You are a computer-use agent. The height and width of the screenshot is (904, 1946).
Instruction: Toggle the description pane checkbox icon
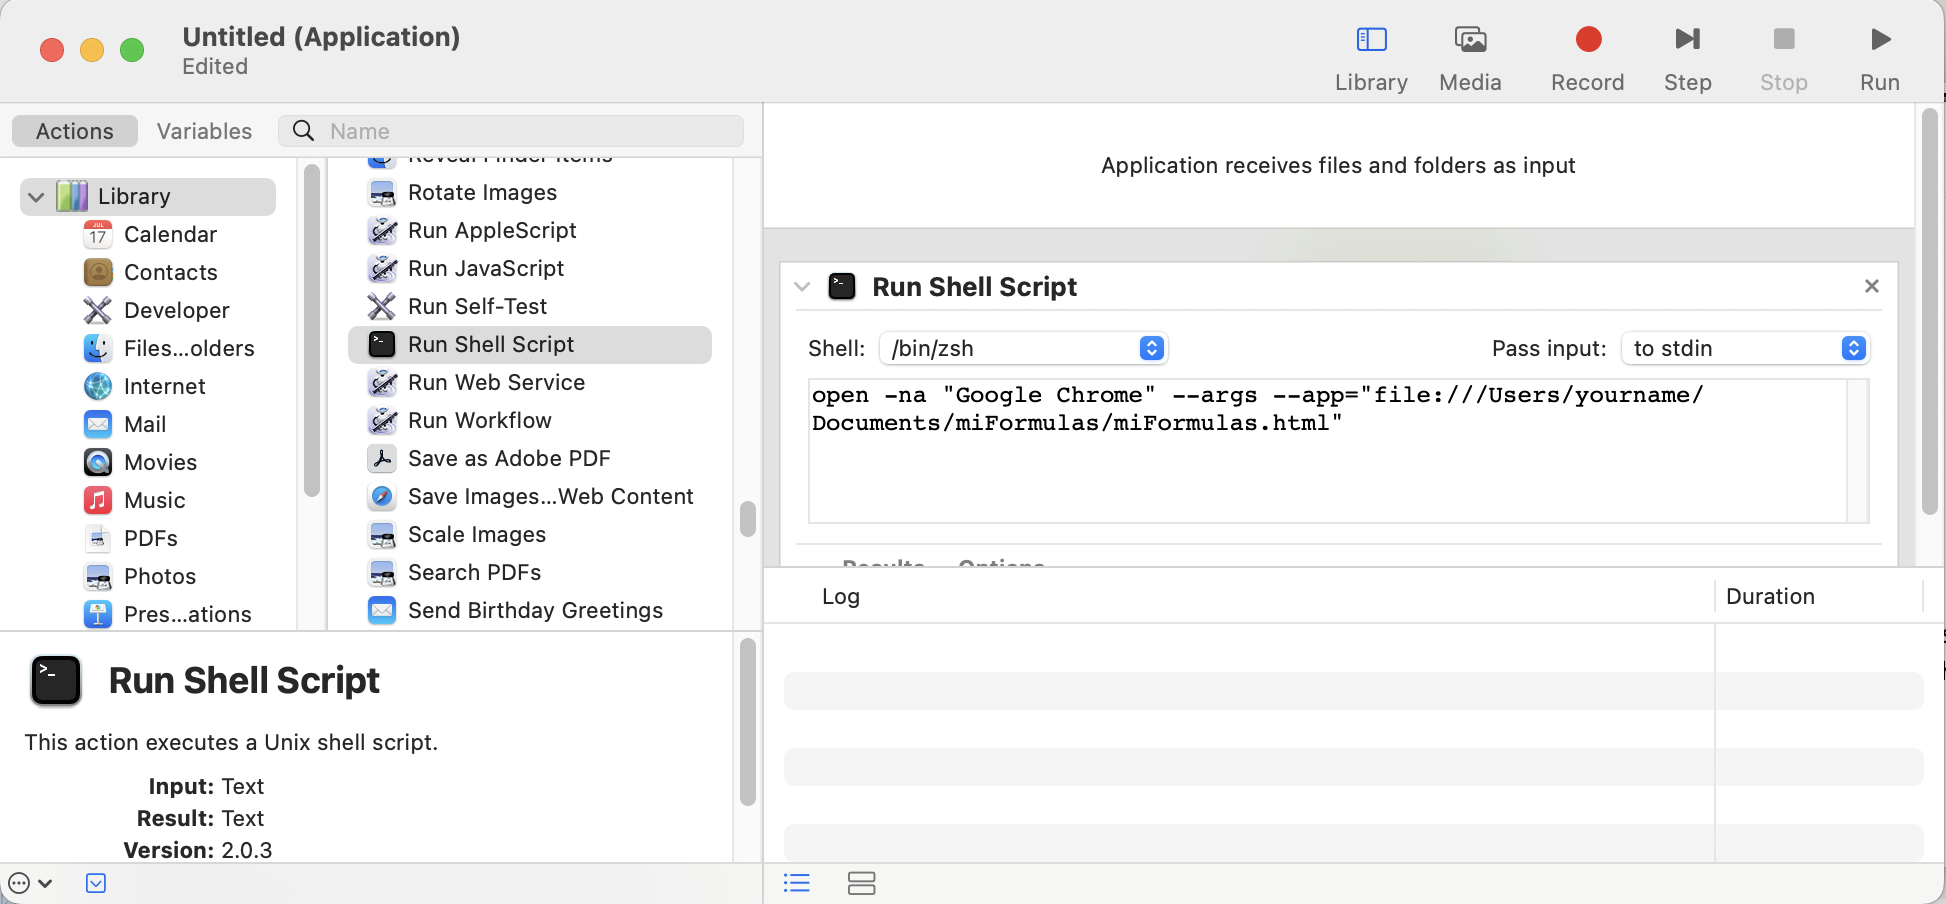point(96,883)
